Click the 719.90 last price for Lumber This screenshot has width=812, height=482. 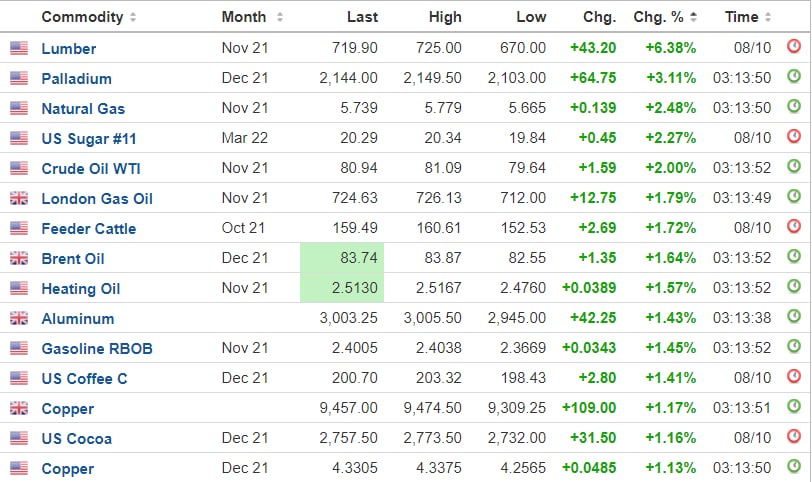(x=355, y=48)
